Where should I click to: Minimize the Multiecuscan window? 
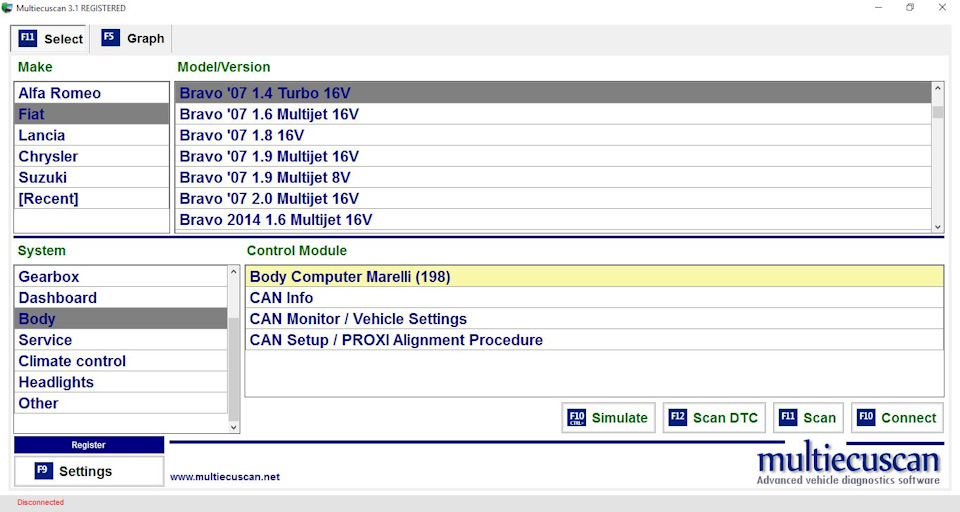click(879, 8)
